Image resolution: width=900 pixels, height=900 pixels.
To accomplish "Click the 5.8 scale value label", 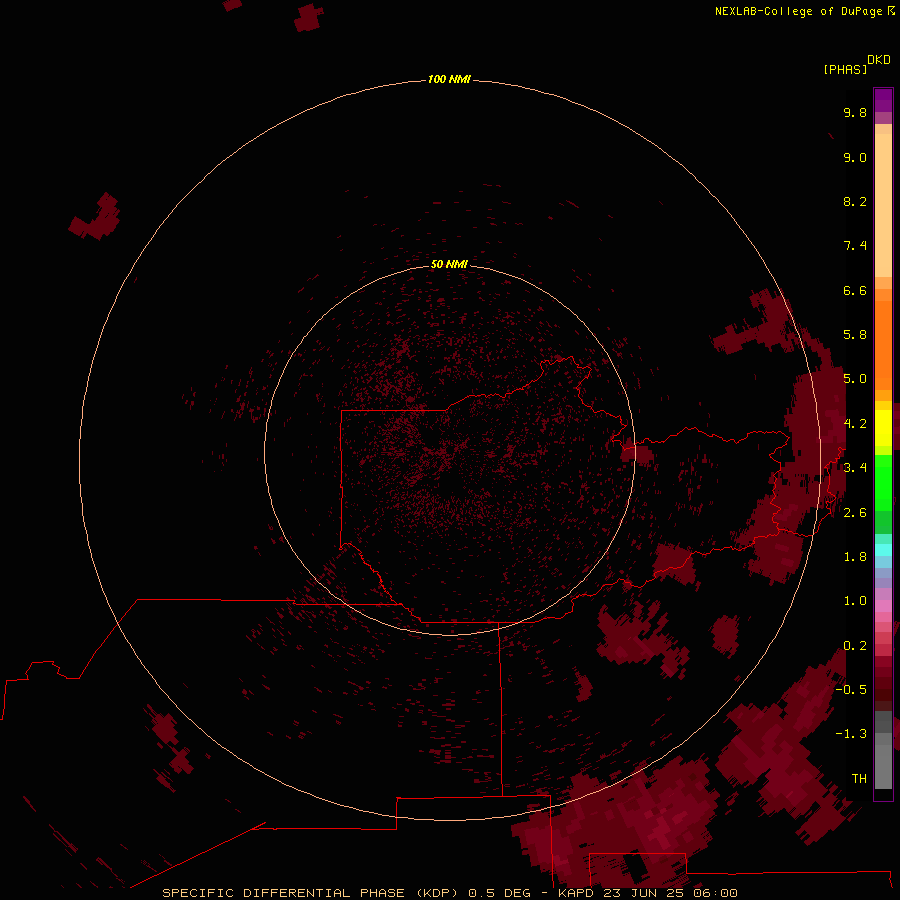I will tap(855, 335).
